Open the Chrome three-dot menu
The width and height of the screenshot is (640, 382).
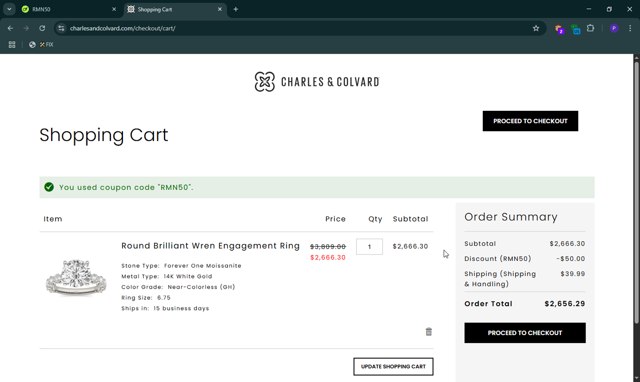pyautogui.click(x=630, y=28)
